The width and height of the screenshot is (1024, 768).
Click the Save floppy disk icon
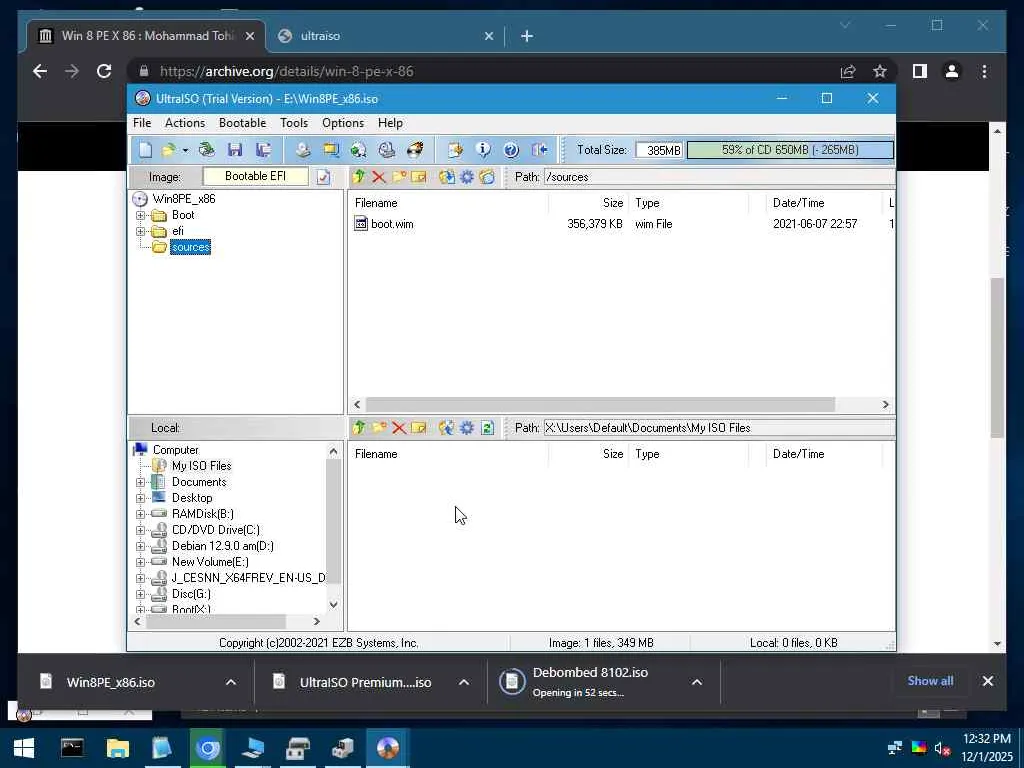(x=235, y=150)
